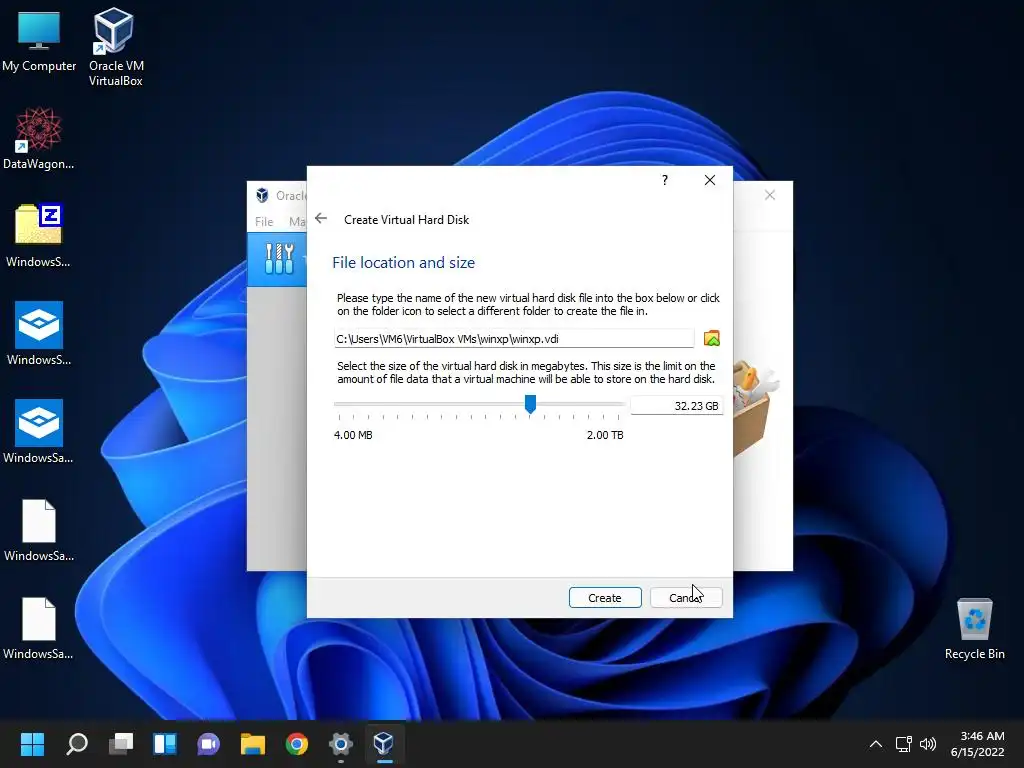1024x768 pixels.
Task: Click the help question mark in dialog
Action: pos(665,180)
